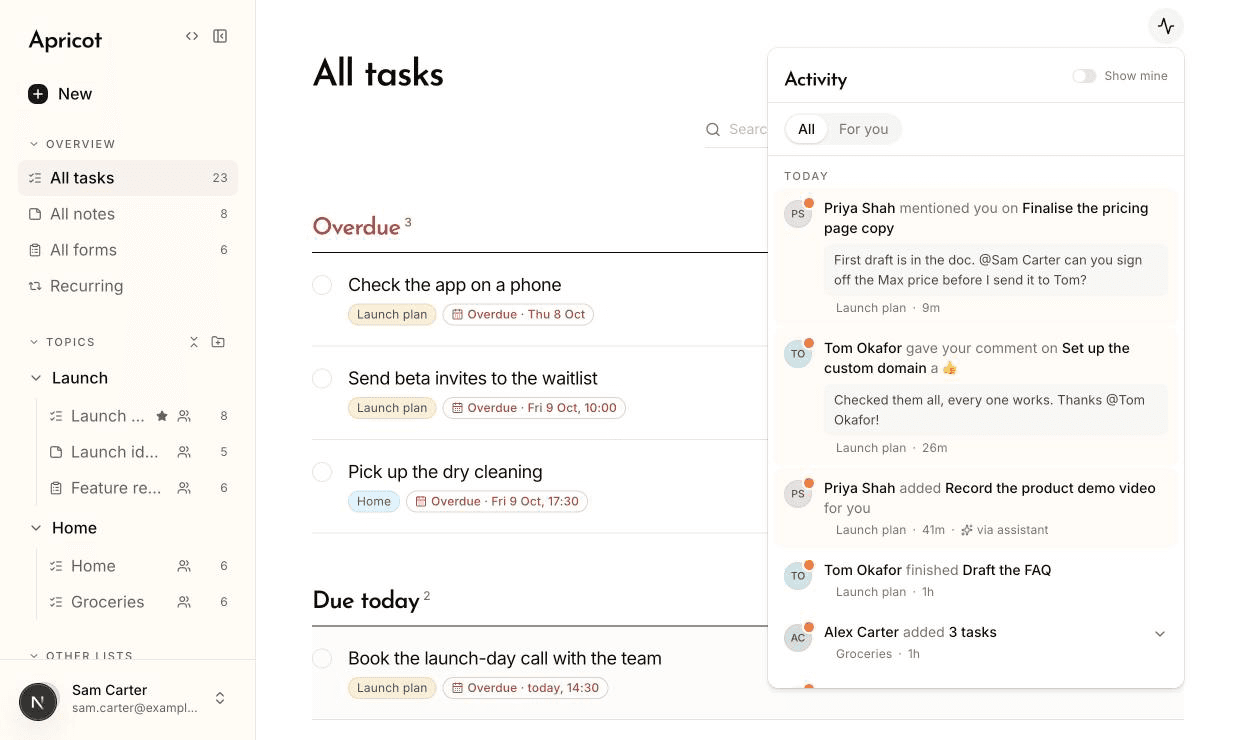The height and width of the screenshot is (740, 1240).
Task: Open Record the product demo video link
Action: 1050,488
